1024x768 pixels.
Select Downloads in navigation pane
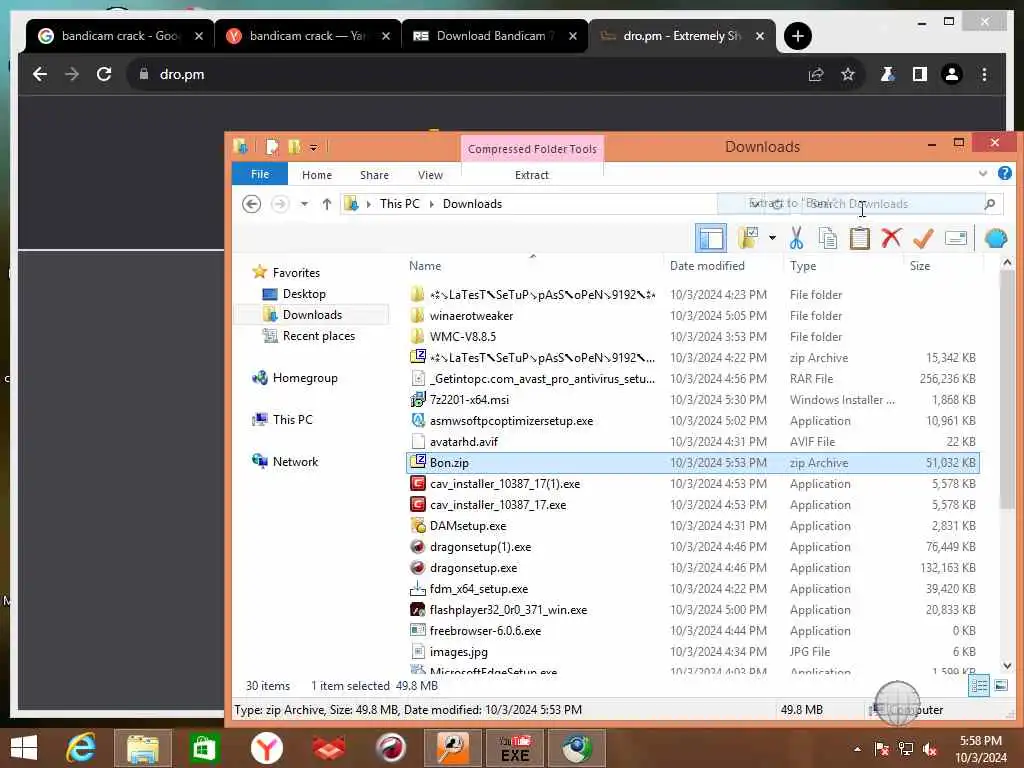pyautogui.click(x=312, y=315)
